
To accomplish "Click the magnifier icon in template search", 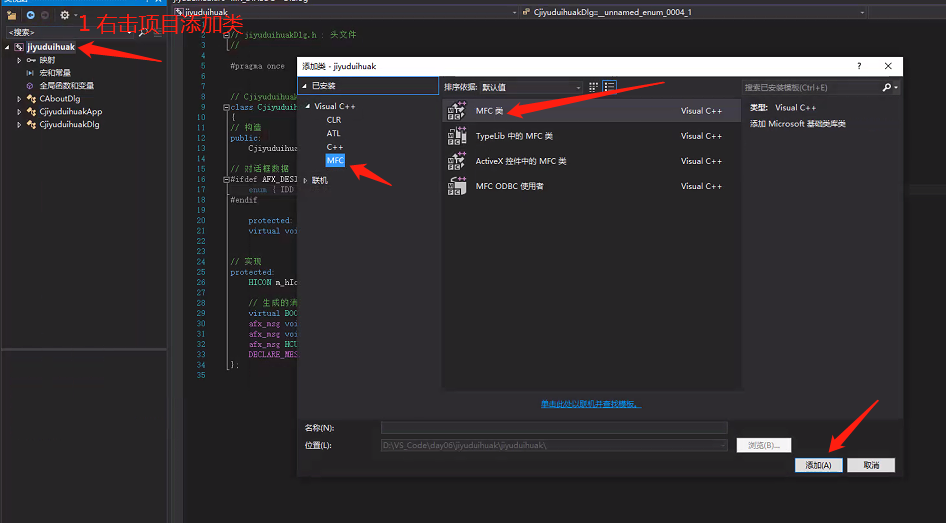I will pos(886,87).
